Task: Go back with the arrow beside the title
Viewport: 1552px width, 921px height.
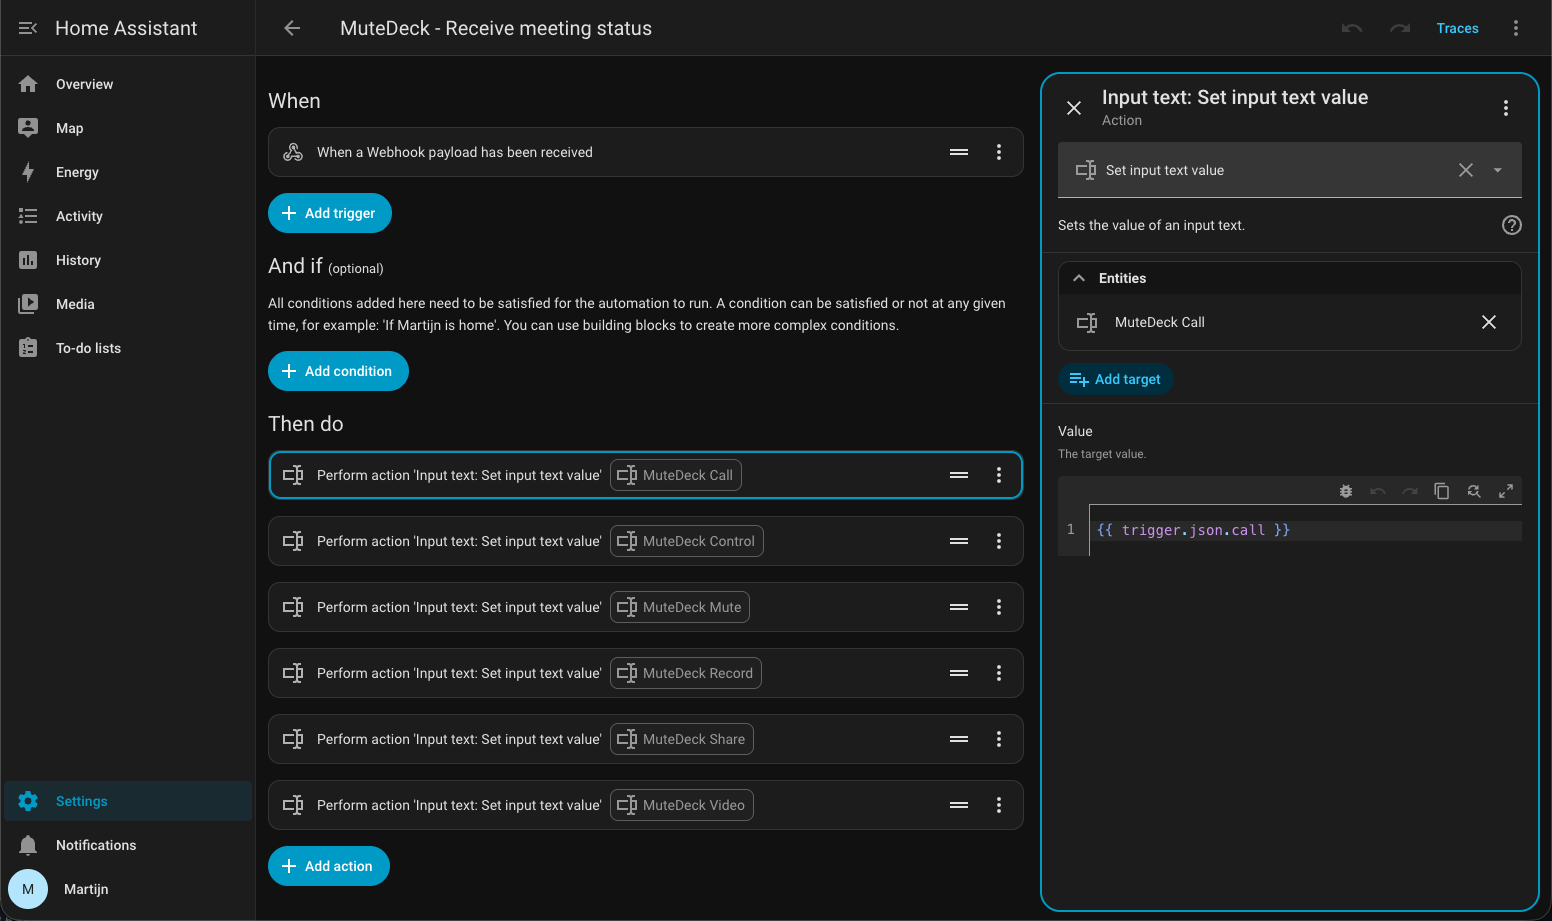Action: [x=292, y=28]
